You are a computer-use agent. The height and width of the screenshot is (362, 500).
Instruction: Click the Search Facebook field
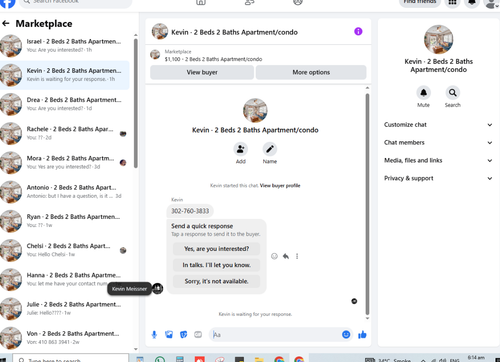click(76, 3)
